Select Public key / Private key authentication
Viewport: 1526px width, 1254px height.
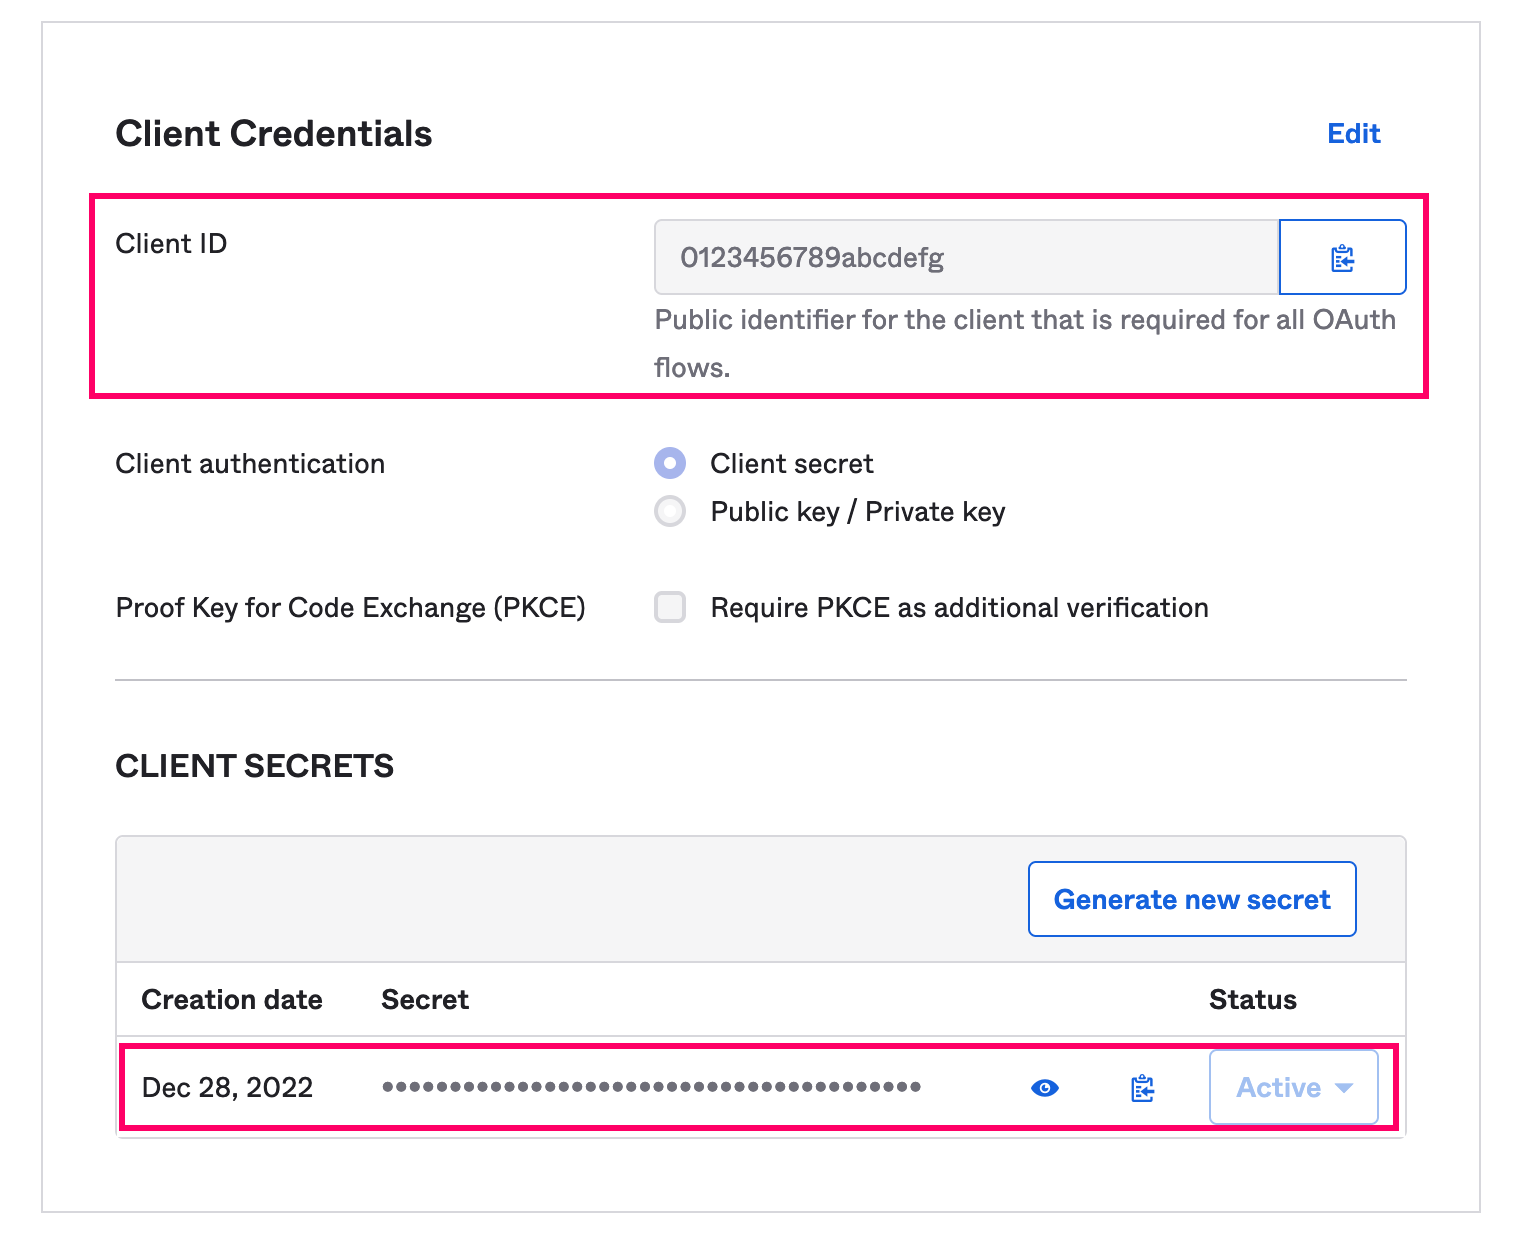[670, 511]
